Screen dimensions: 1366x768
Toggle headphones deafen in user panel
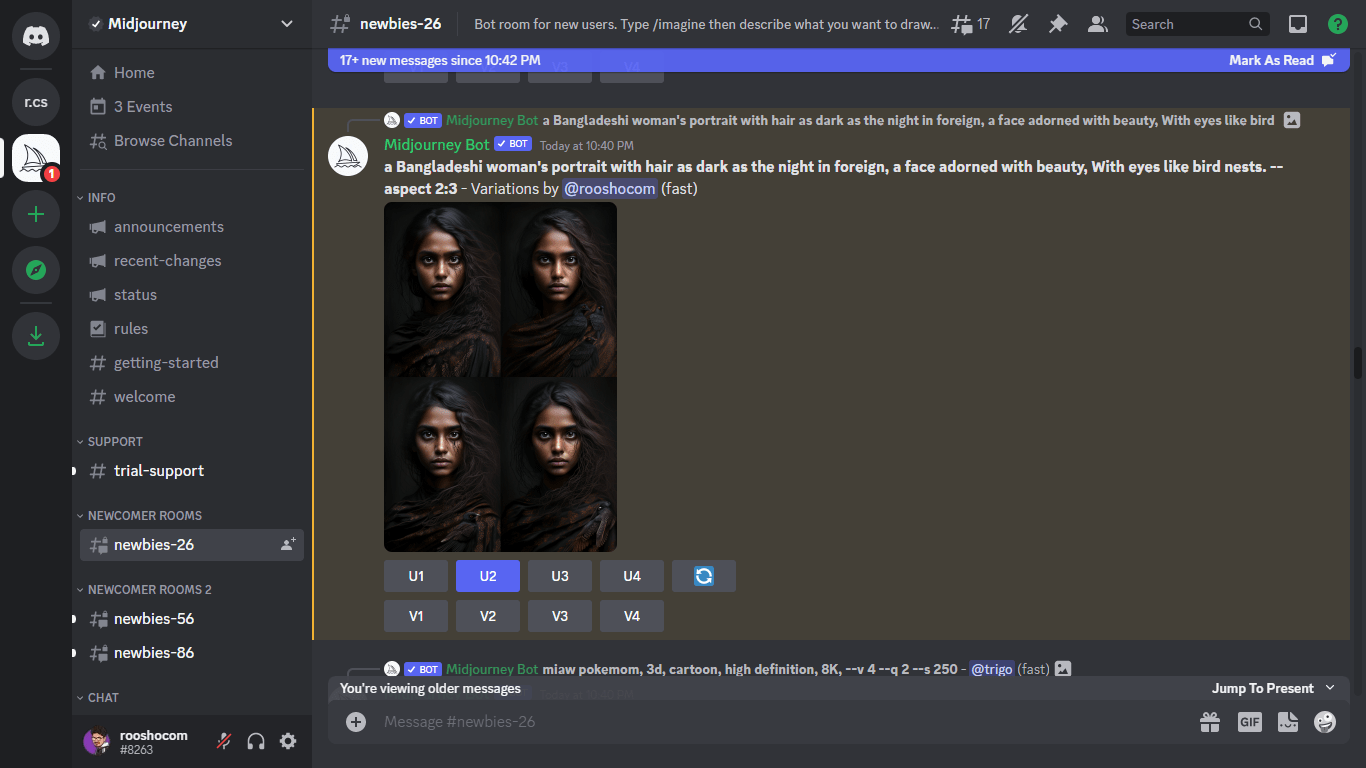point(256,741)
